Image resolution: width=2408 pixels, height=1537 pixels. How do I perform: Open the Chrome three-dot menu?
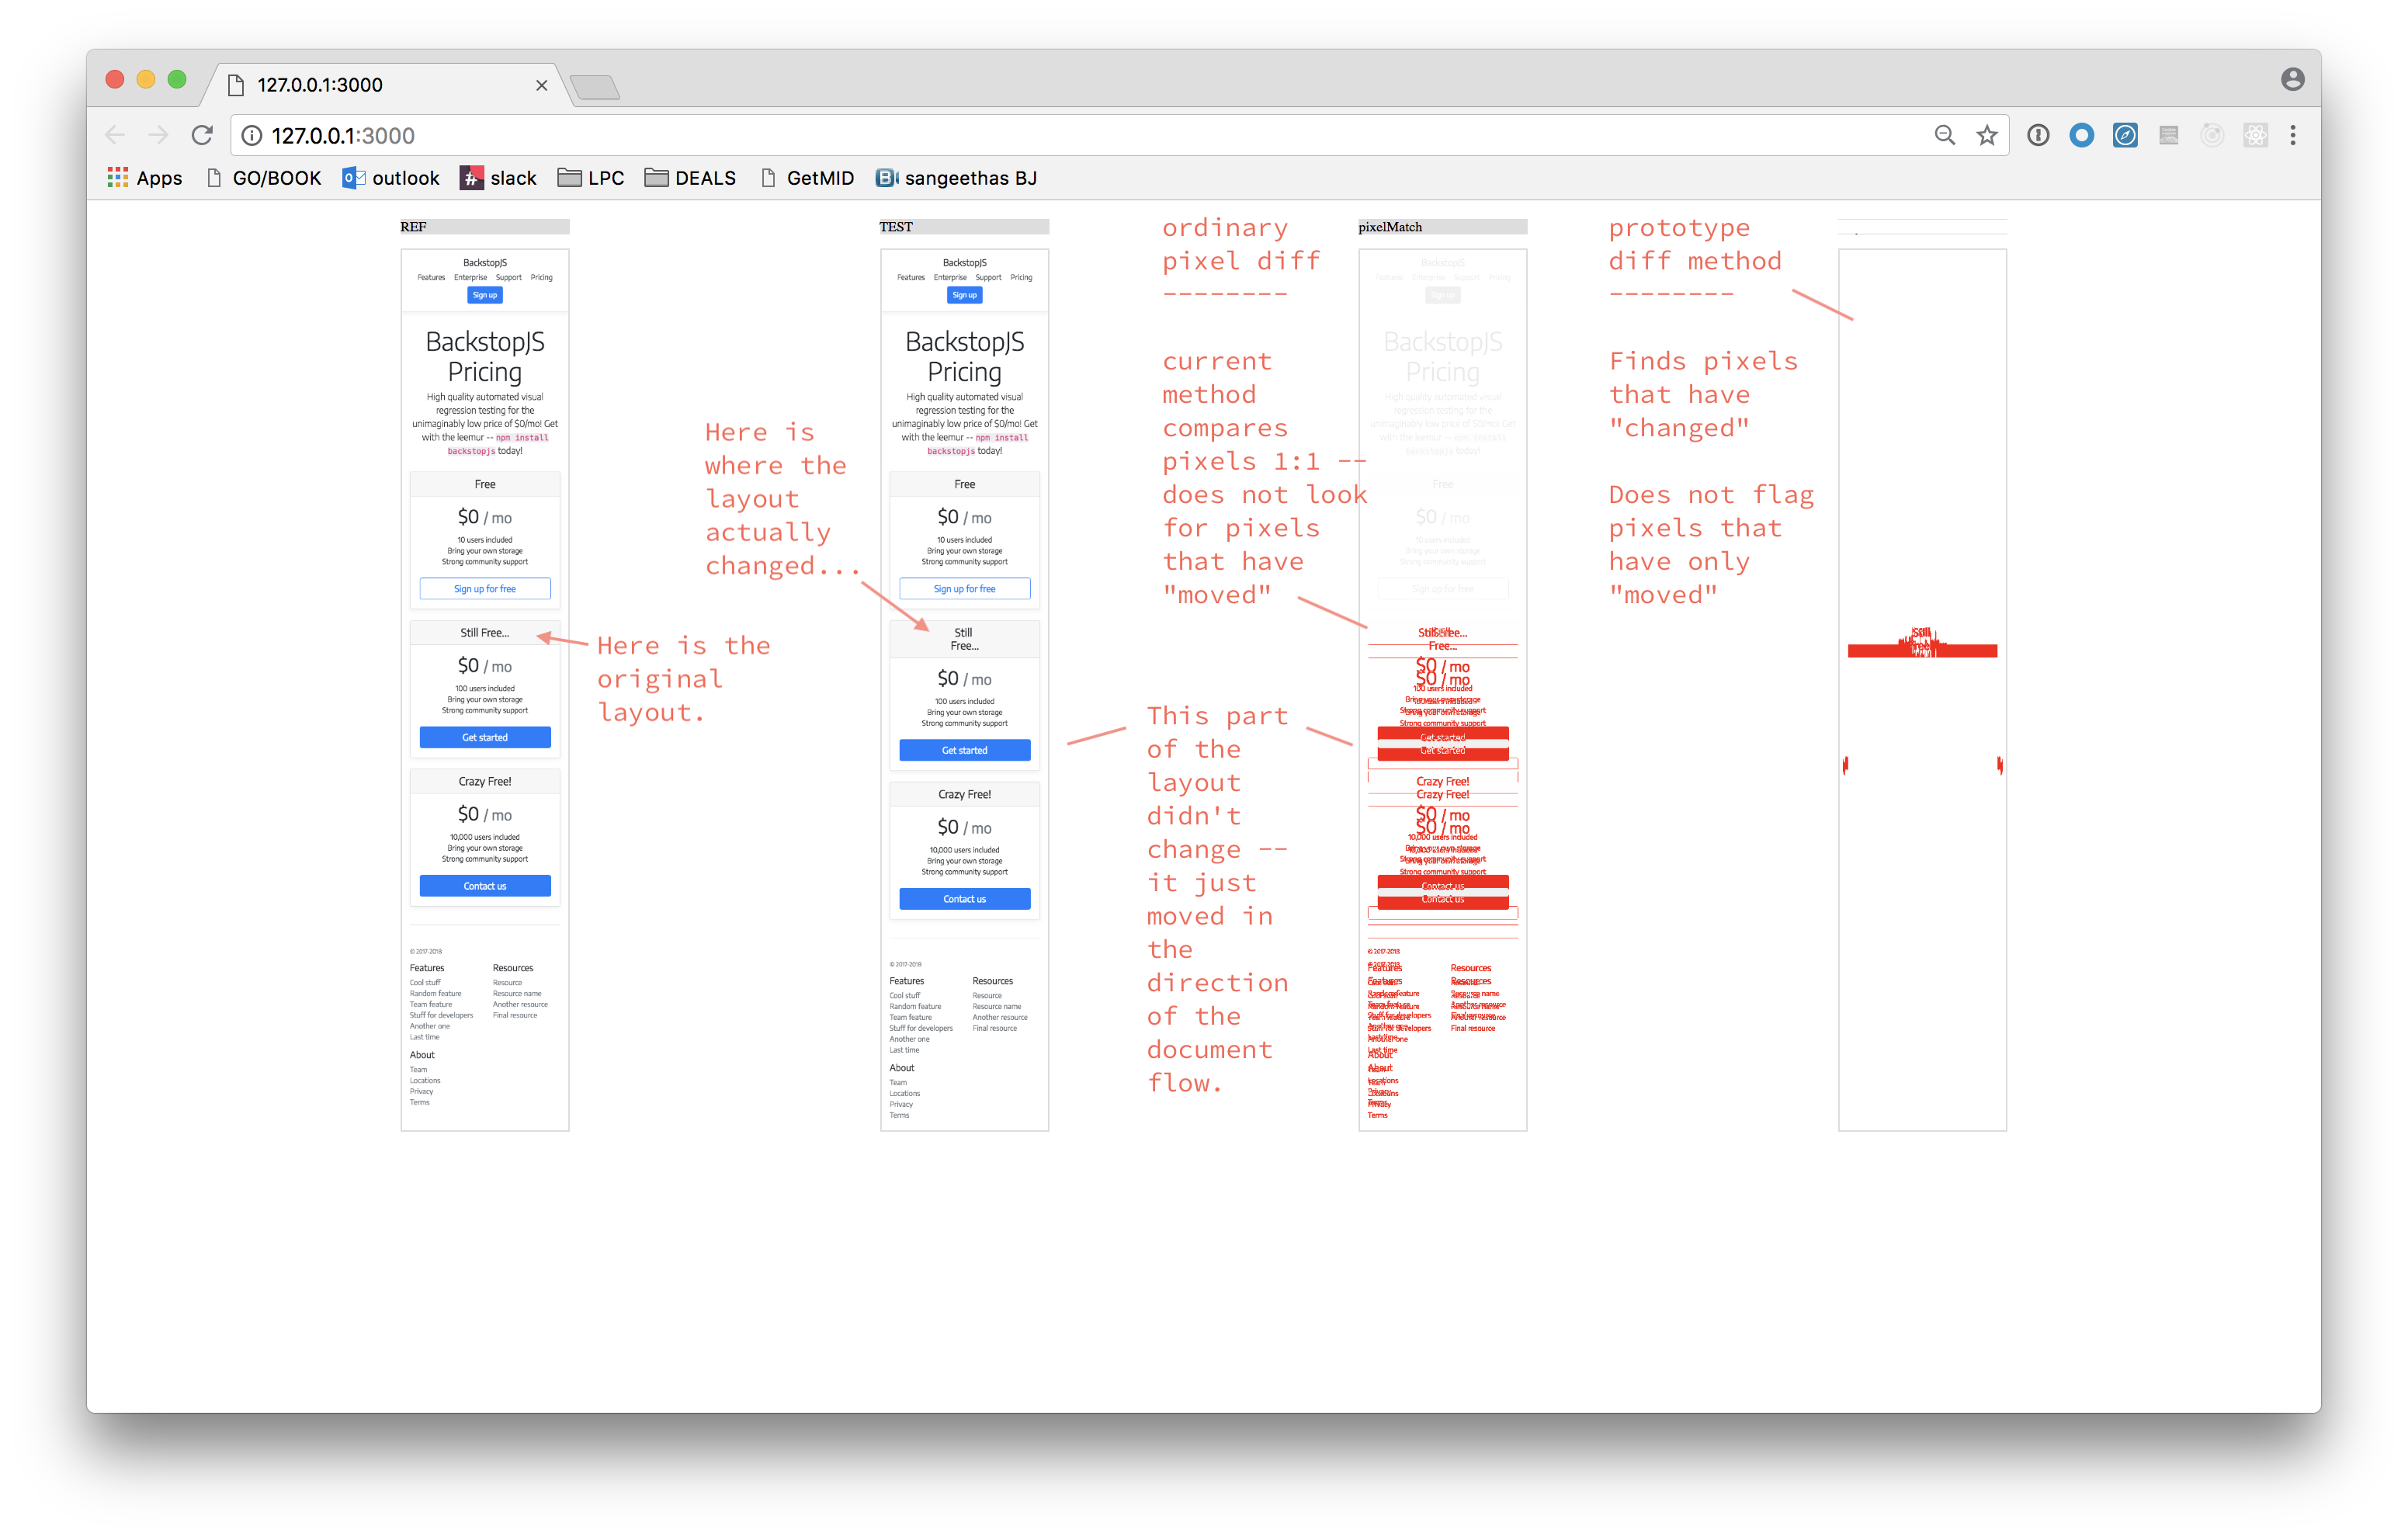pos(2293,135)
